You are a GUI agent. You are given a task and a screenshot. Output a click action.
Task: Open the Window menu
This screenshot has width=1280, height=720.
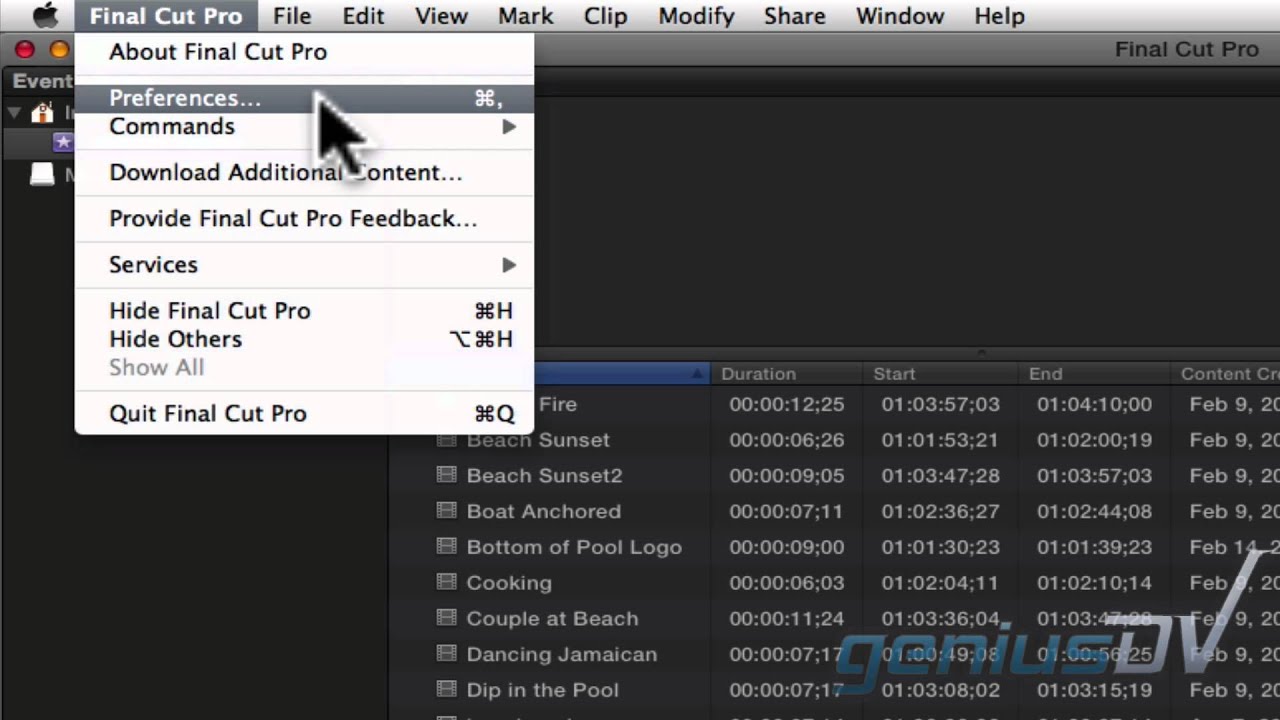(x=899, y=16)
